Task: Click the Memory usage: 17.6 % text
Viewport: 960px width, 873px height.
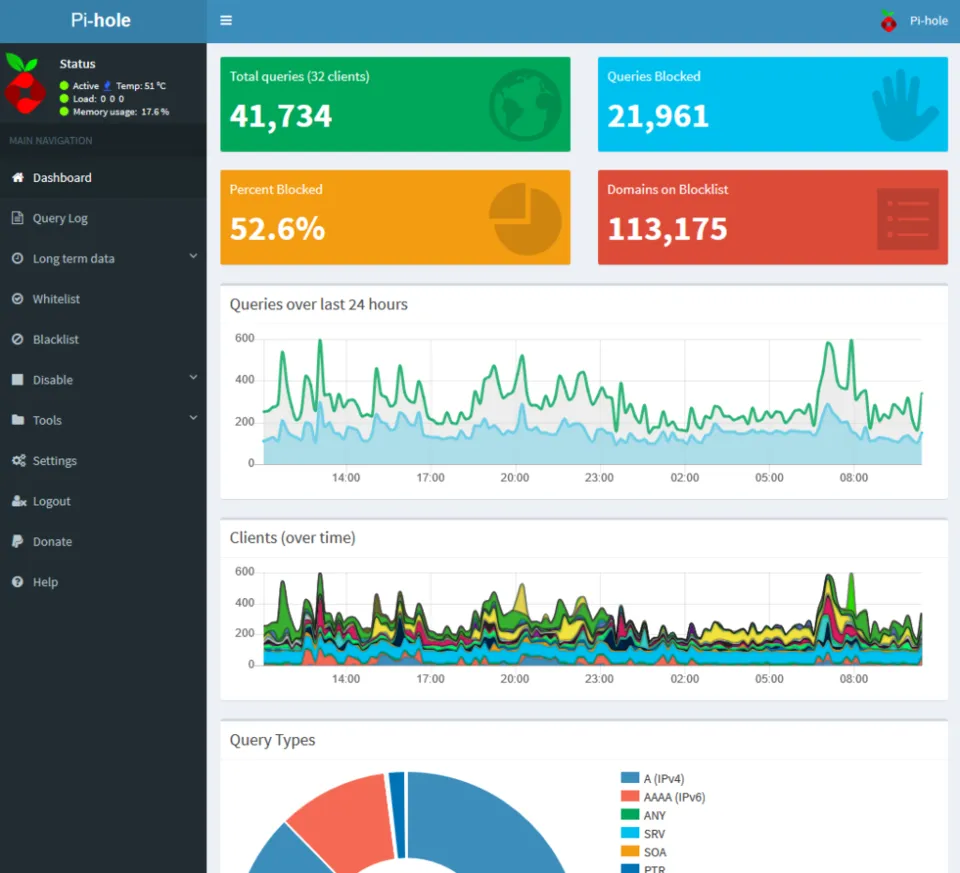Action: tap(121, 111)
